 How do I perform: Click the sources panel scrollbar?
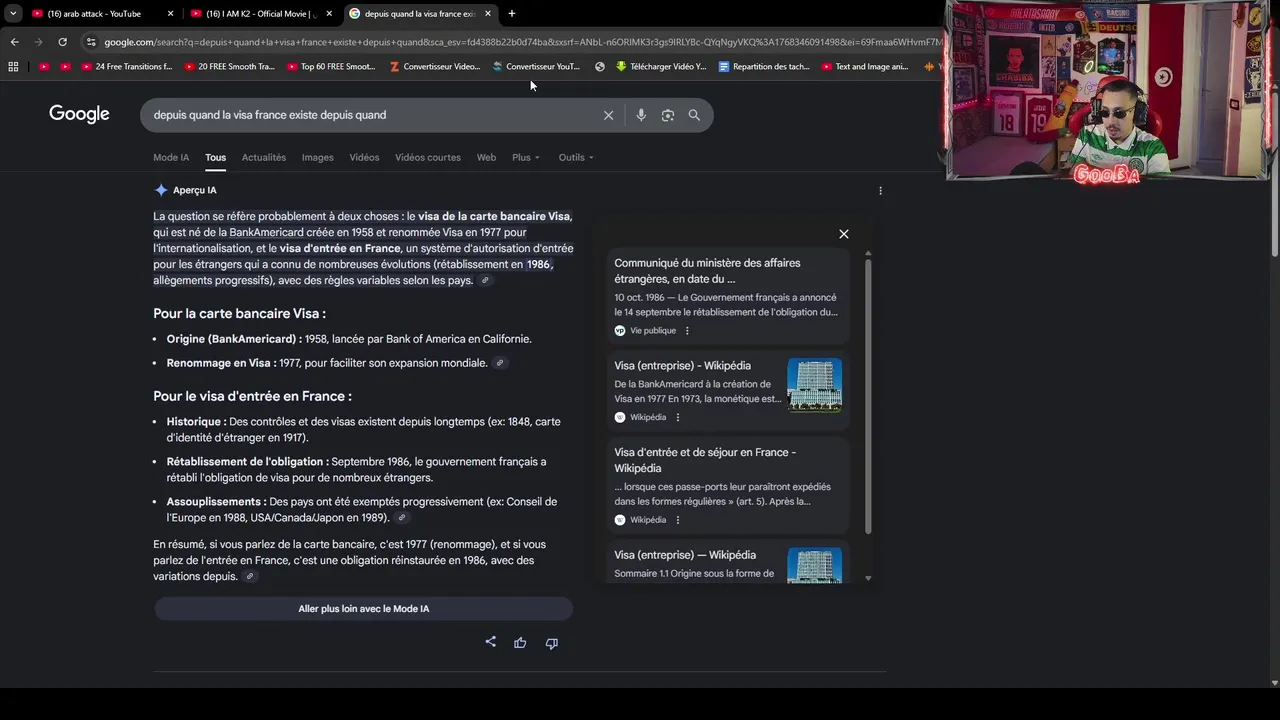click(x=868, y=397)
